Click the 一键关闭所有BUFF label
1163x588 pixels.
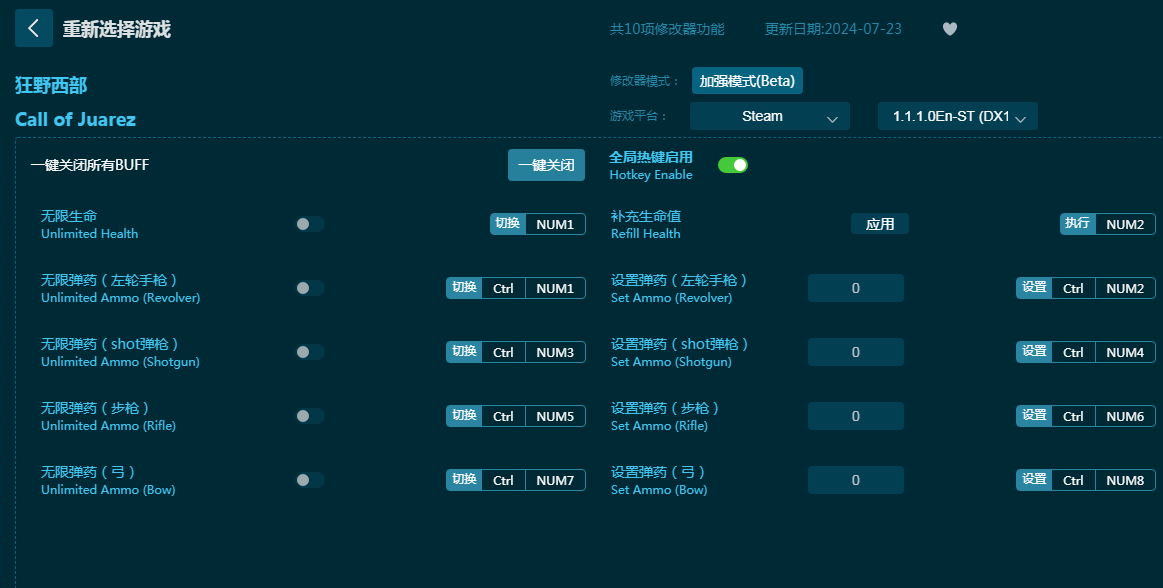click(x=90, y=165)
